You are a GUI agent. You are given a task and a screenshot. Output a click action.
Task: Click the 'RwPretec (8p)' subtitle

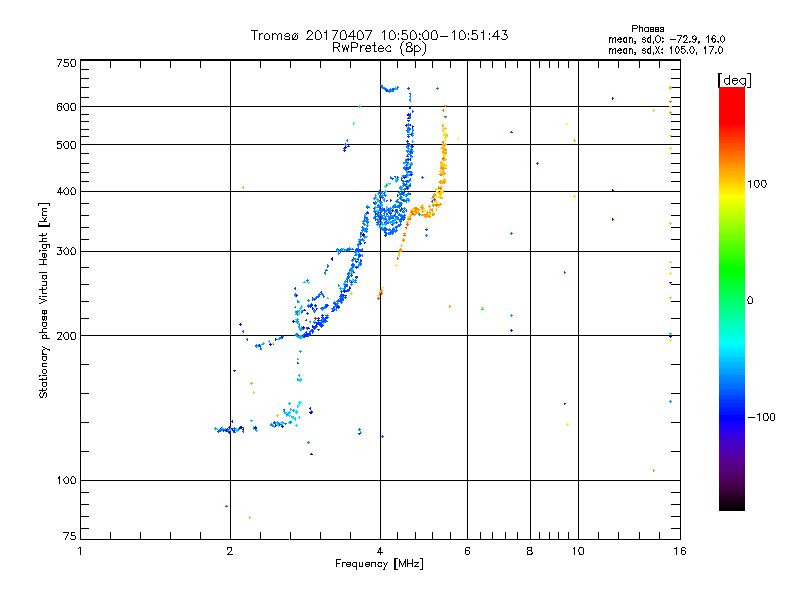(379, 48)
